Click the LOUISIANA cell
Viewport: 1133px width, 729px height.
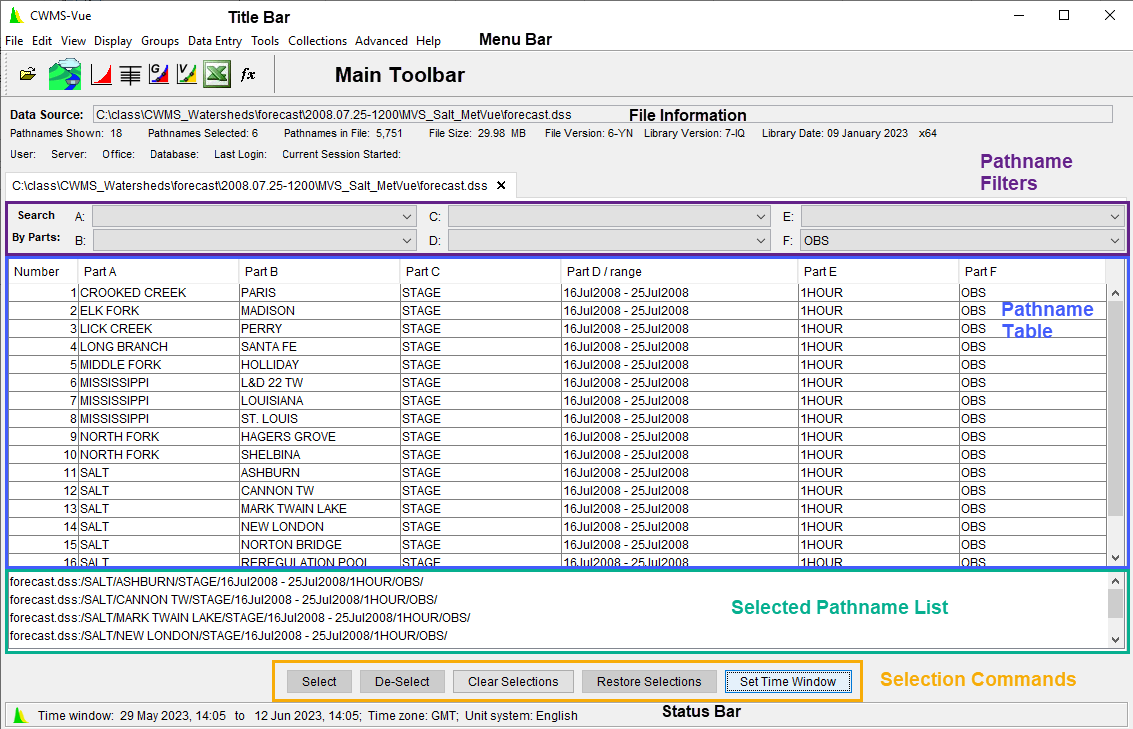click(319, 401)
